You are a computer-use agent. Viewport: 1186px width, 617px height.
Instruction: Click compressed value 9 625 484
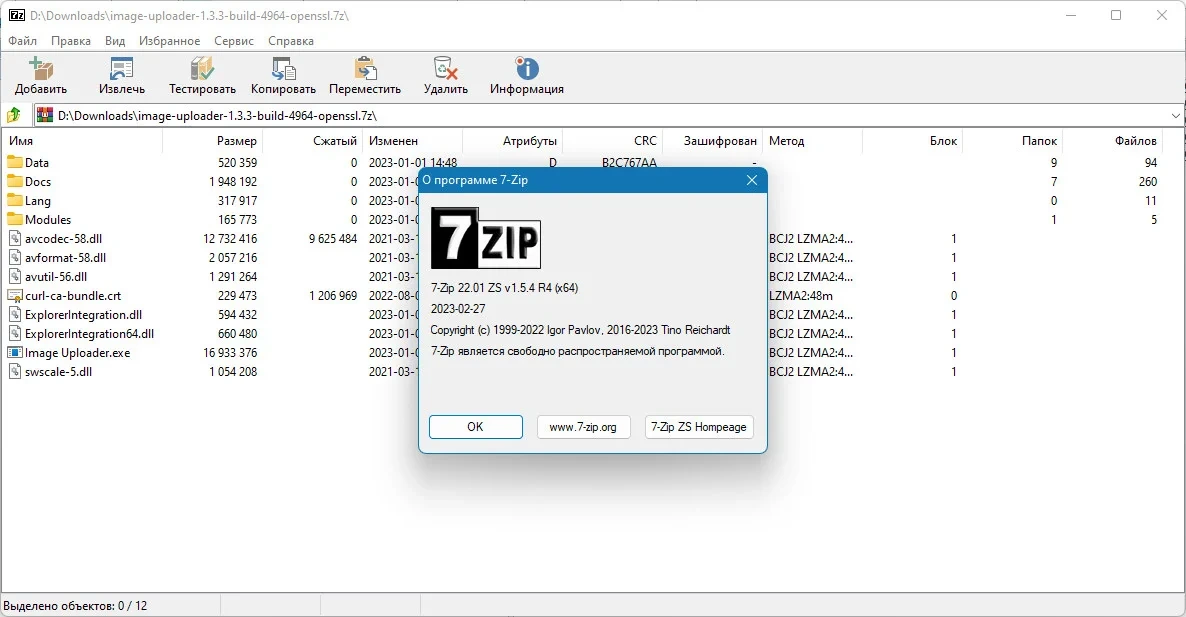click(x=333, y=239)
